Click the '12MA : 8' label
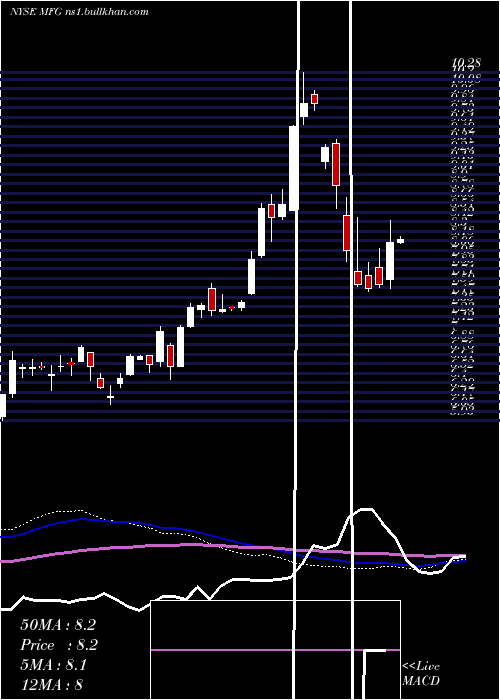Screen dimensions: 500x700 point(51,684)
